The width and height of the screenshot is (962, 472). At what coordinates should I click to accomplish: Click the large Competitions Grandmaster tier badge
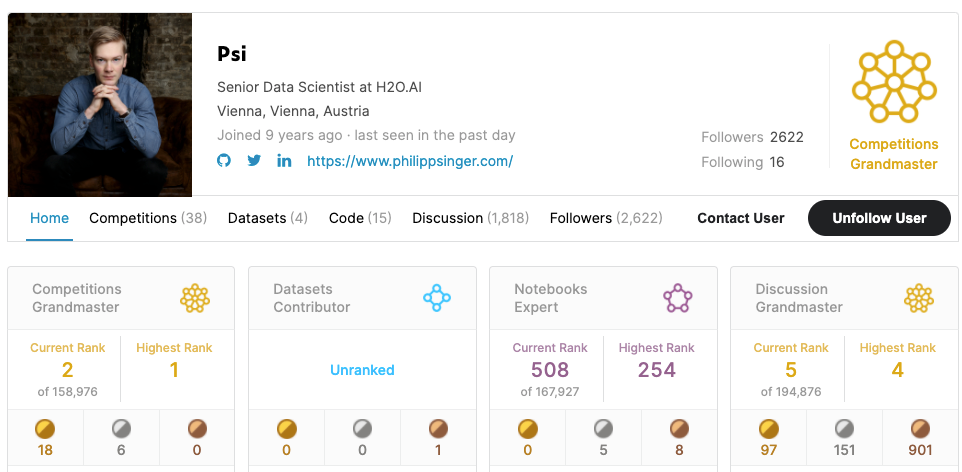(x=893, y=83)
